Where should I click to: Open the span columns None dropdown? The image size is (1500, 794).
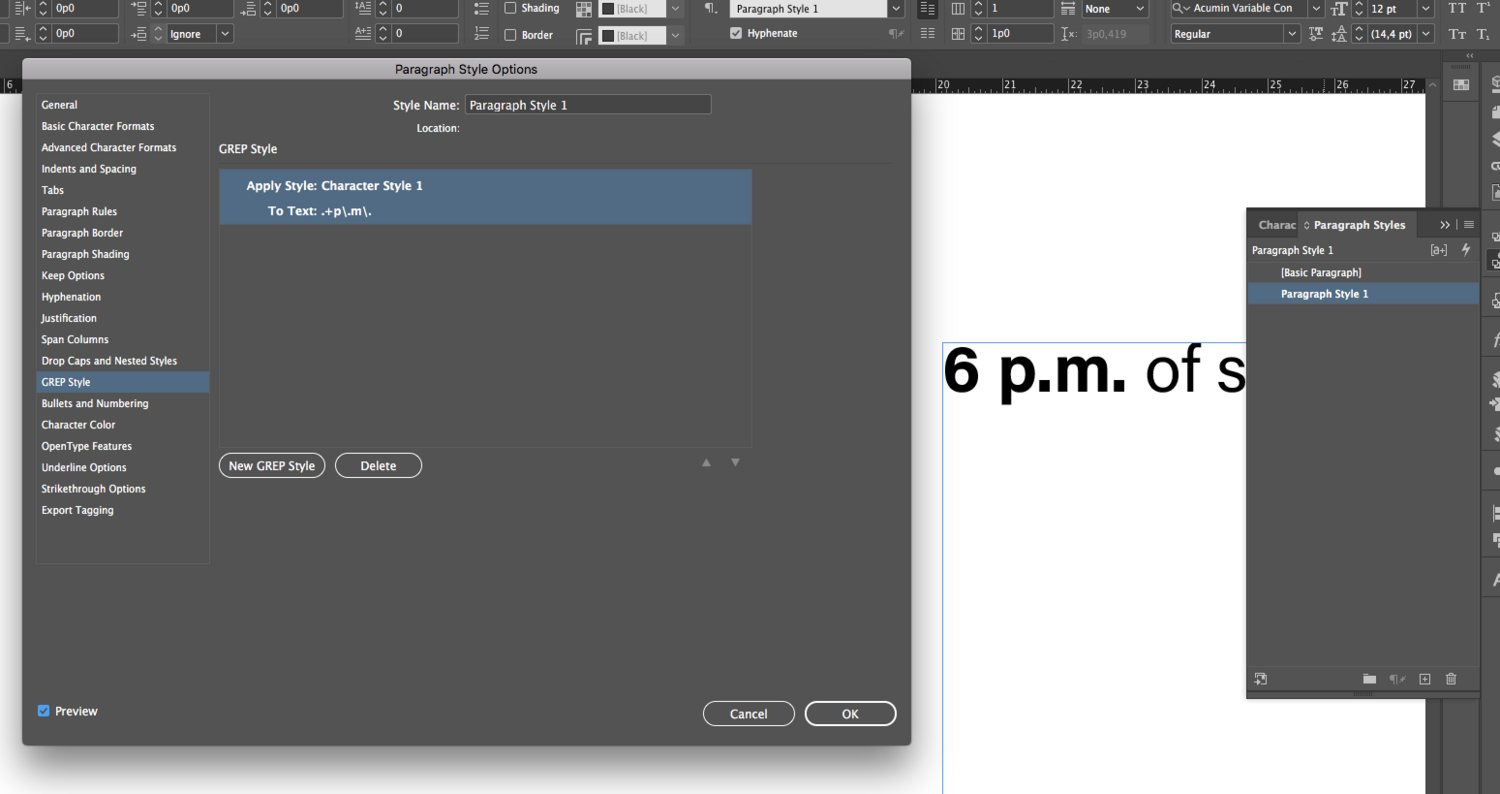point(1140,8)
